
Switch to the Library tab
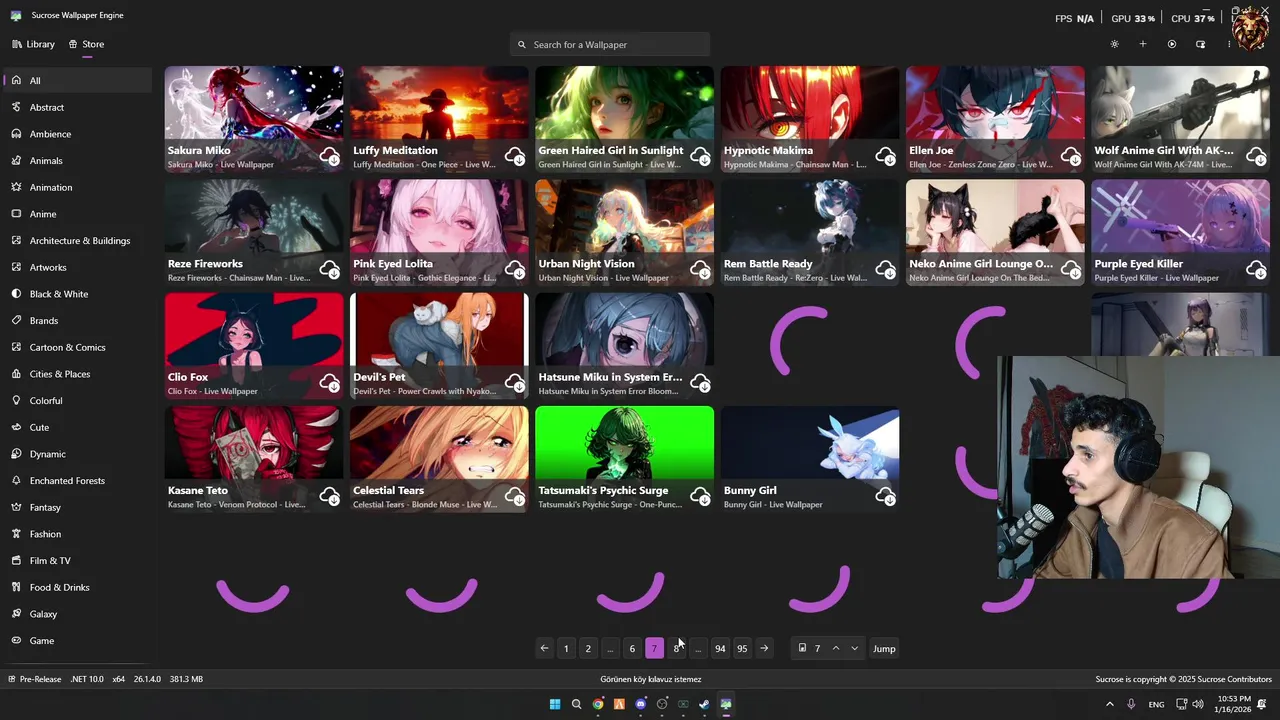coord(33,44)
